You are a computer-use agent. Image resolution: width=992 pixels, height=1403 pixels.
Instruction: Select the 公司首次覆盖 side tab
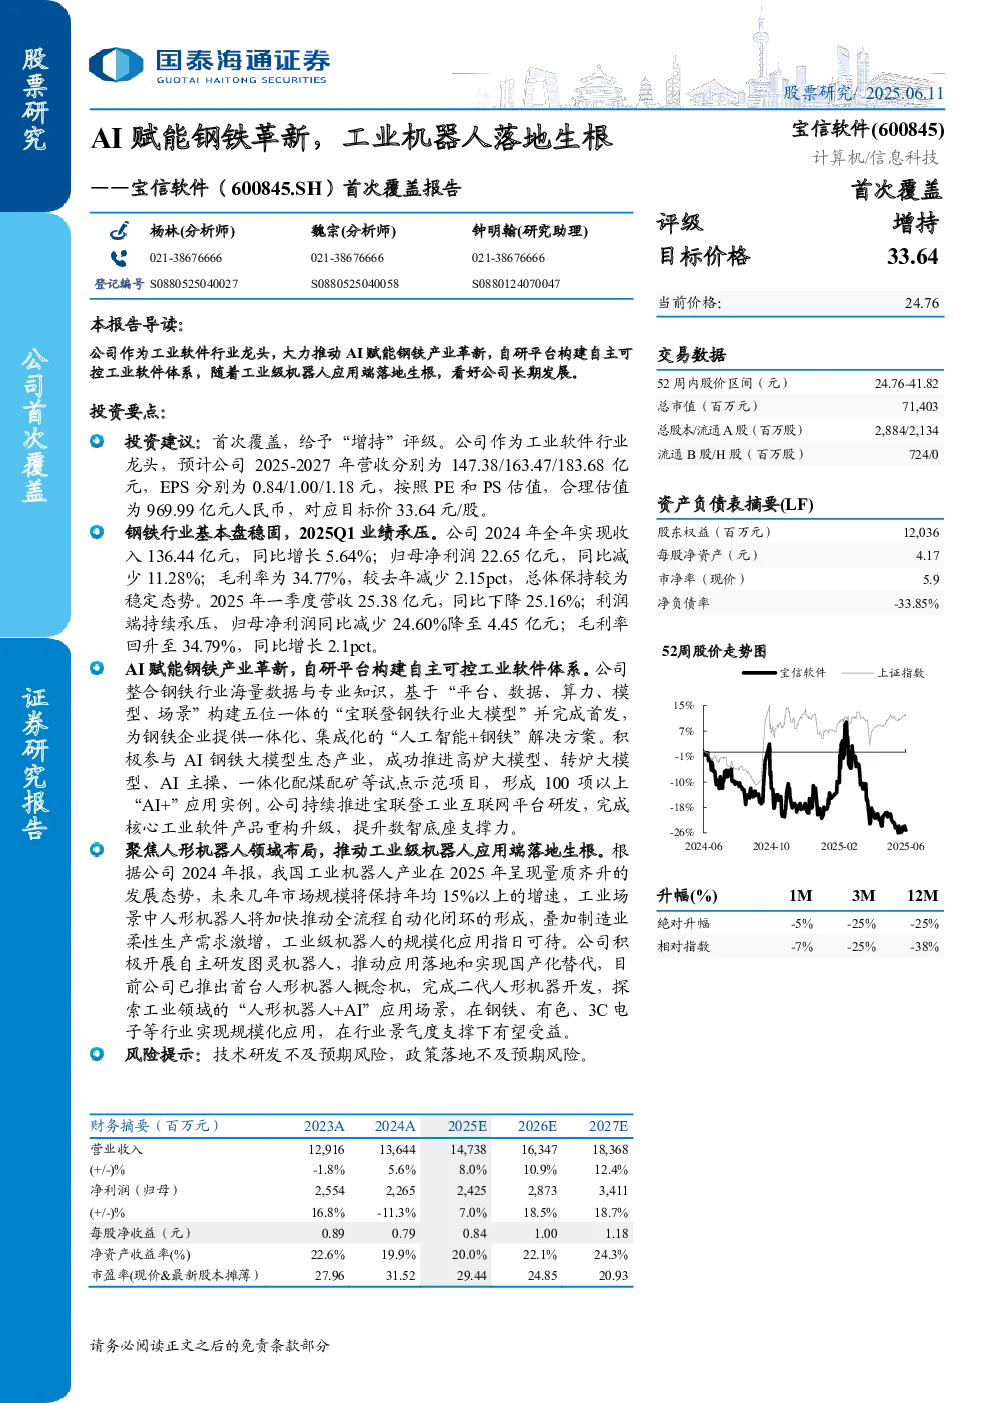pos(35,425)
